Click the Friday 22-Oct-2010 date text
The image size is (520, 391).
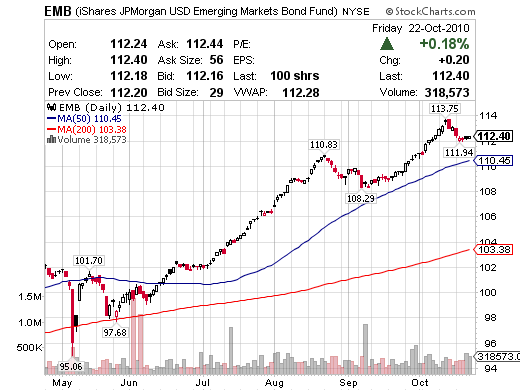[421, 28]
